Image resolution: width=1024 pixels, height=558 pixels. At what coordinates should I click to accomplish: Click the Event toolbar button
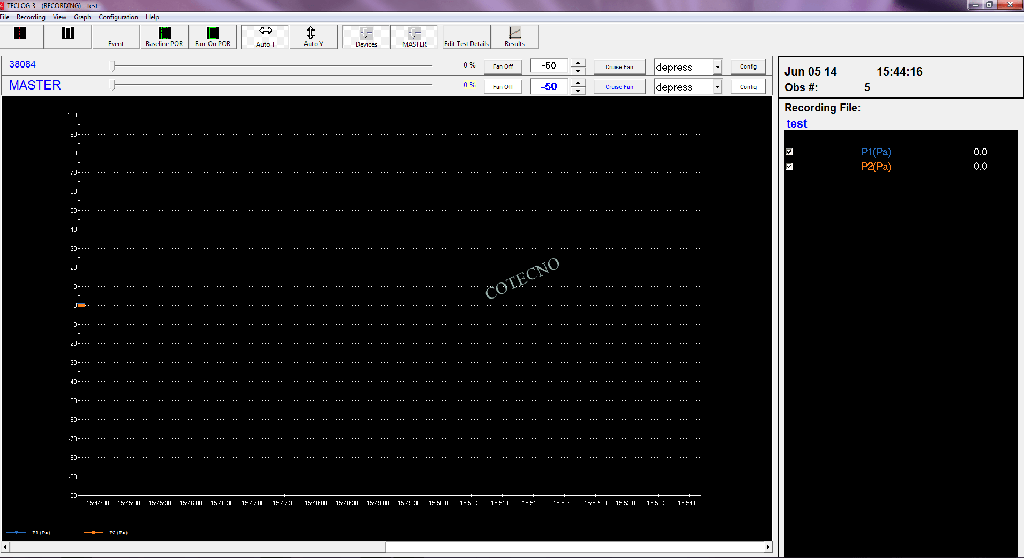pyautogui.click(x=116, y=37)
